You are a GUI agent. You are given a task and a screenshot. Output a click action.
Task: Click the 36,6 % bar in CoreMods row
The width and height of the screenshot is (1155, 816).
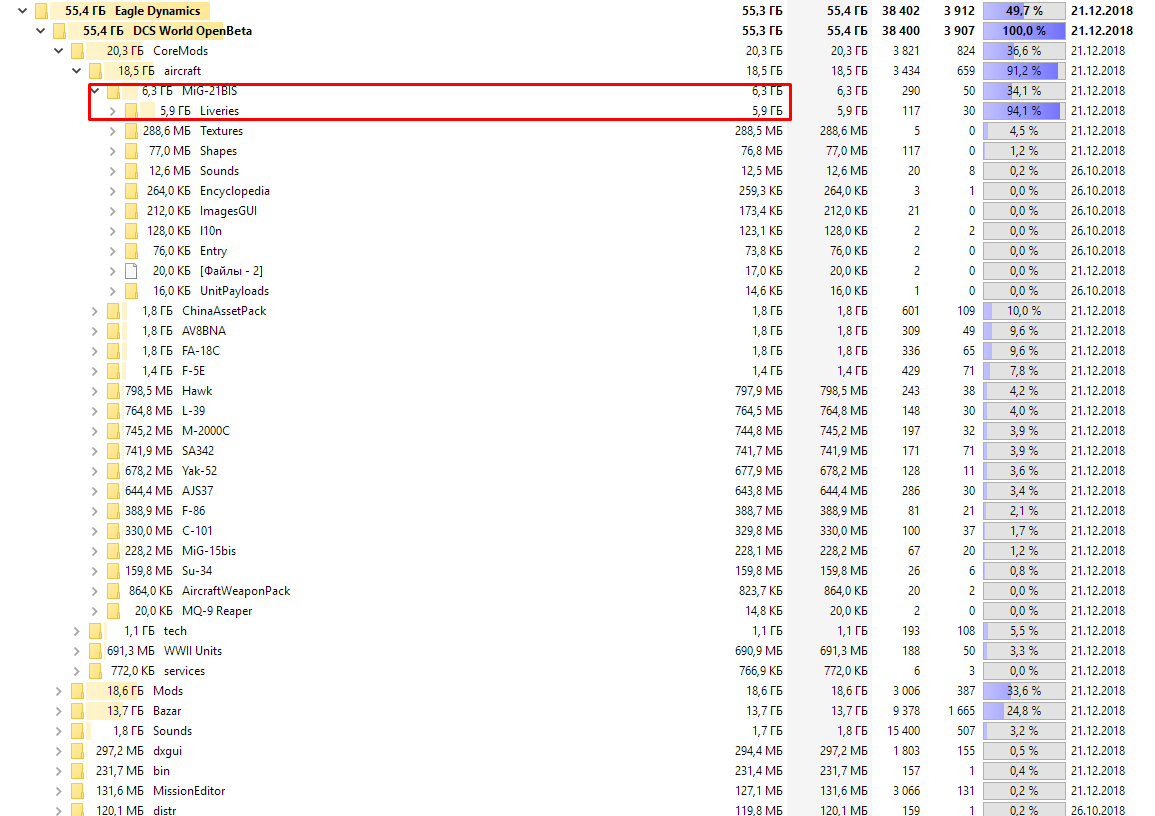click(x=1024, y=51)
